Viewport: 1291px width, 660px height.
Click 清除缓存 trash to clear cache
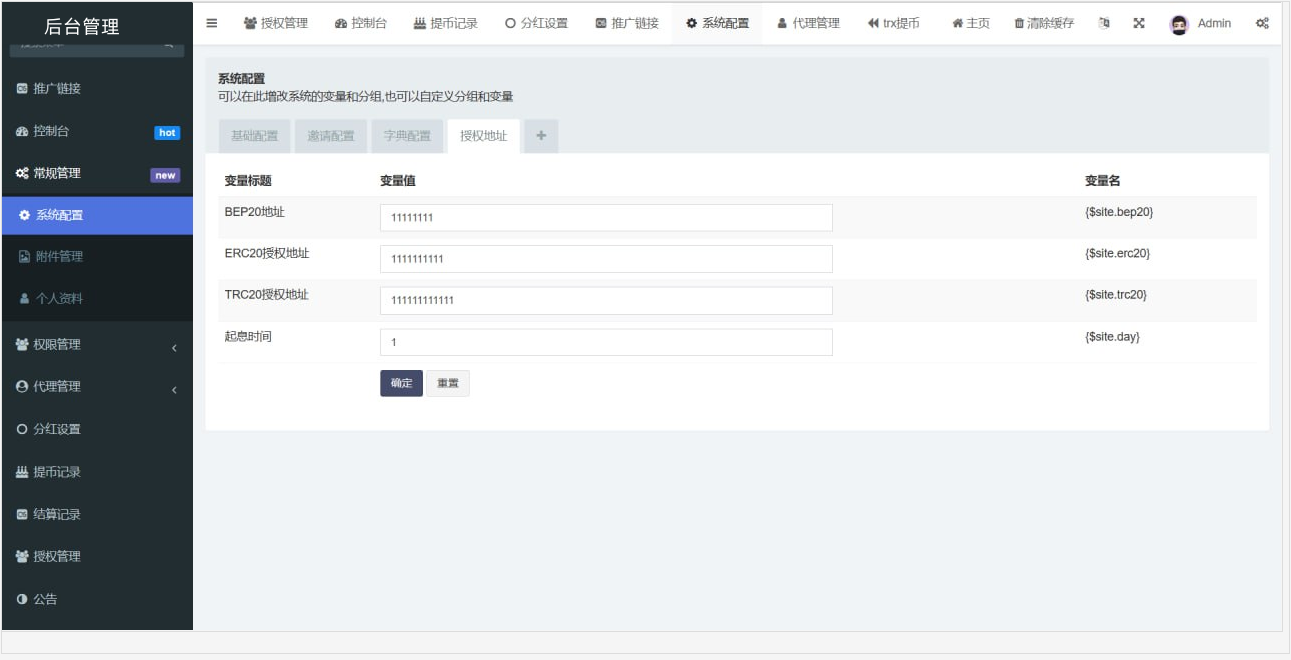tap(1044, 23)
